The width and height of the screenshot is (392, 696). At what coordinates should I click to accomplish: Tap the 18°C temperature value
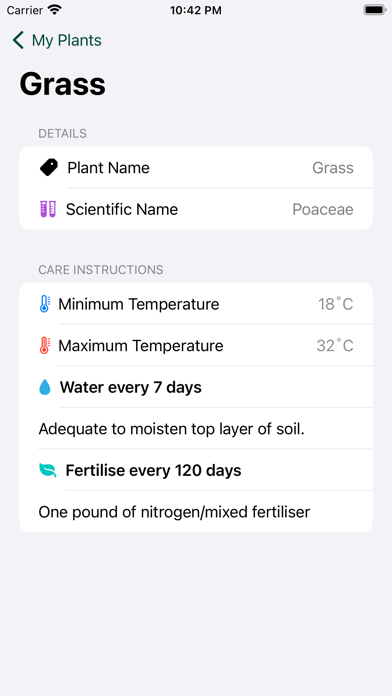(336, 304)
